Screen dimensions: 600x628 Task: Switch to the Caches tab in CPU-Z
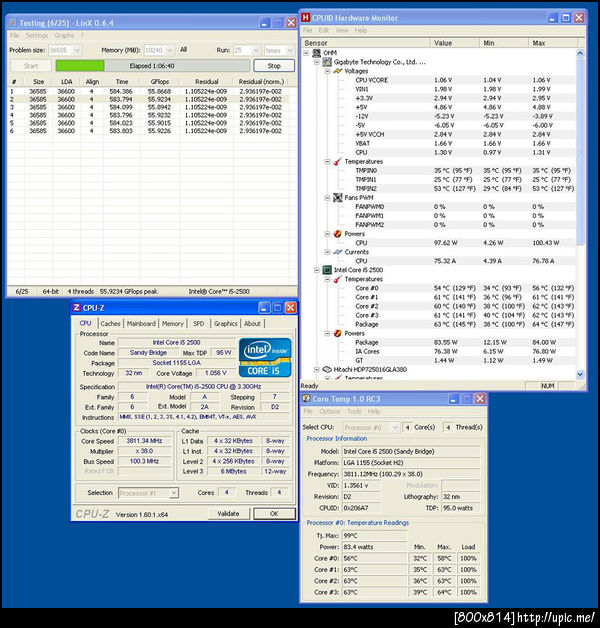click(110, 324)
